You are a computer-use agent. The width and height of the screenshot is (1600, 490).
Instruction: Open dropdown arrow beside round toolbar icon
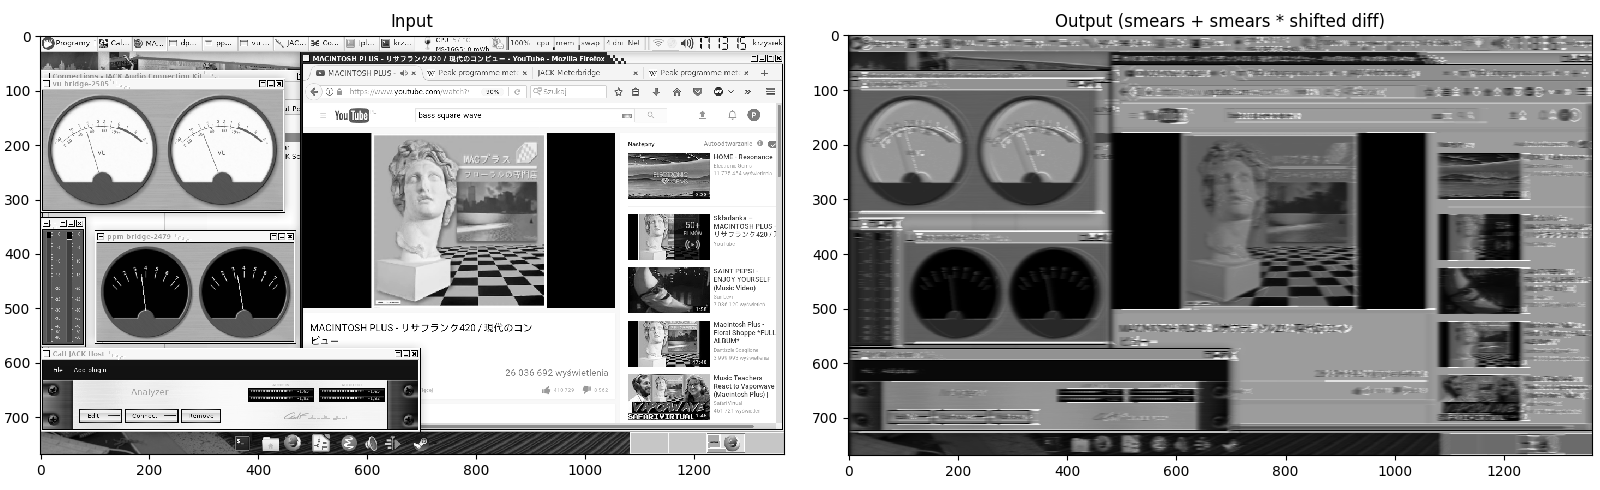(731, 92)
